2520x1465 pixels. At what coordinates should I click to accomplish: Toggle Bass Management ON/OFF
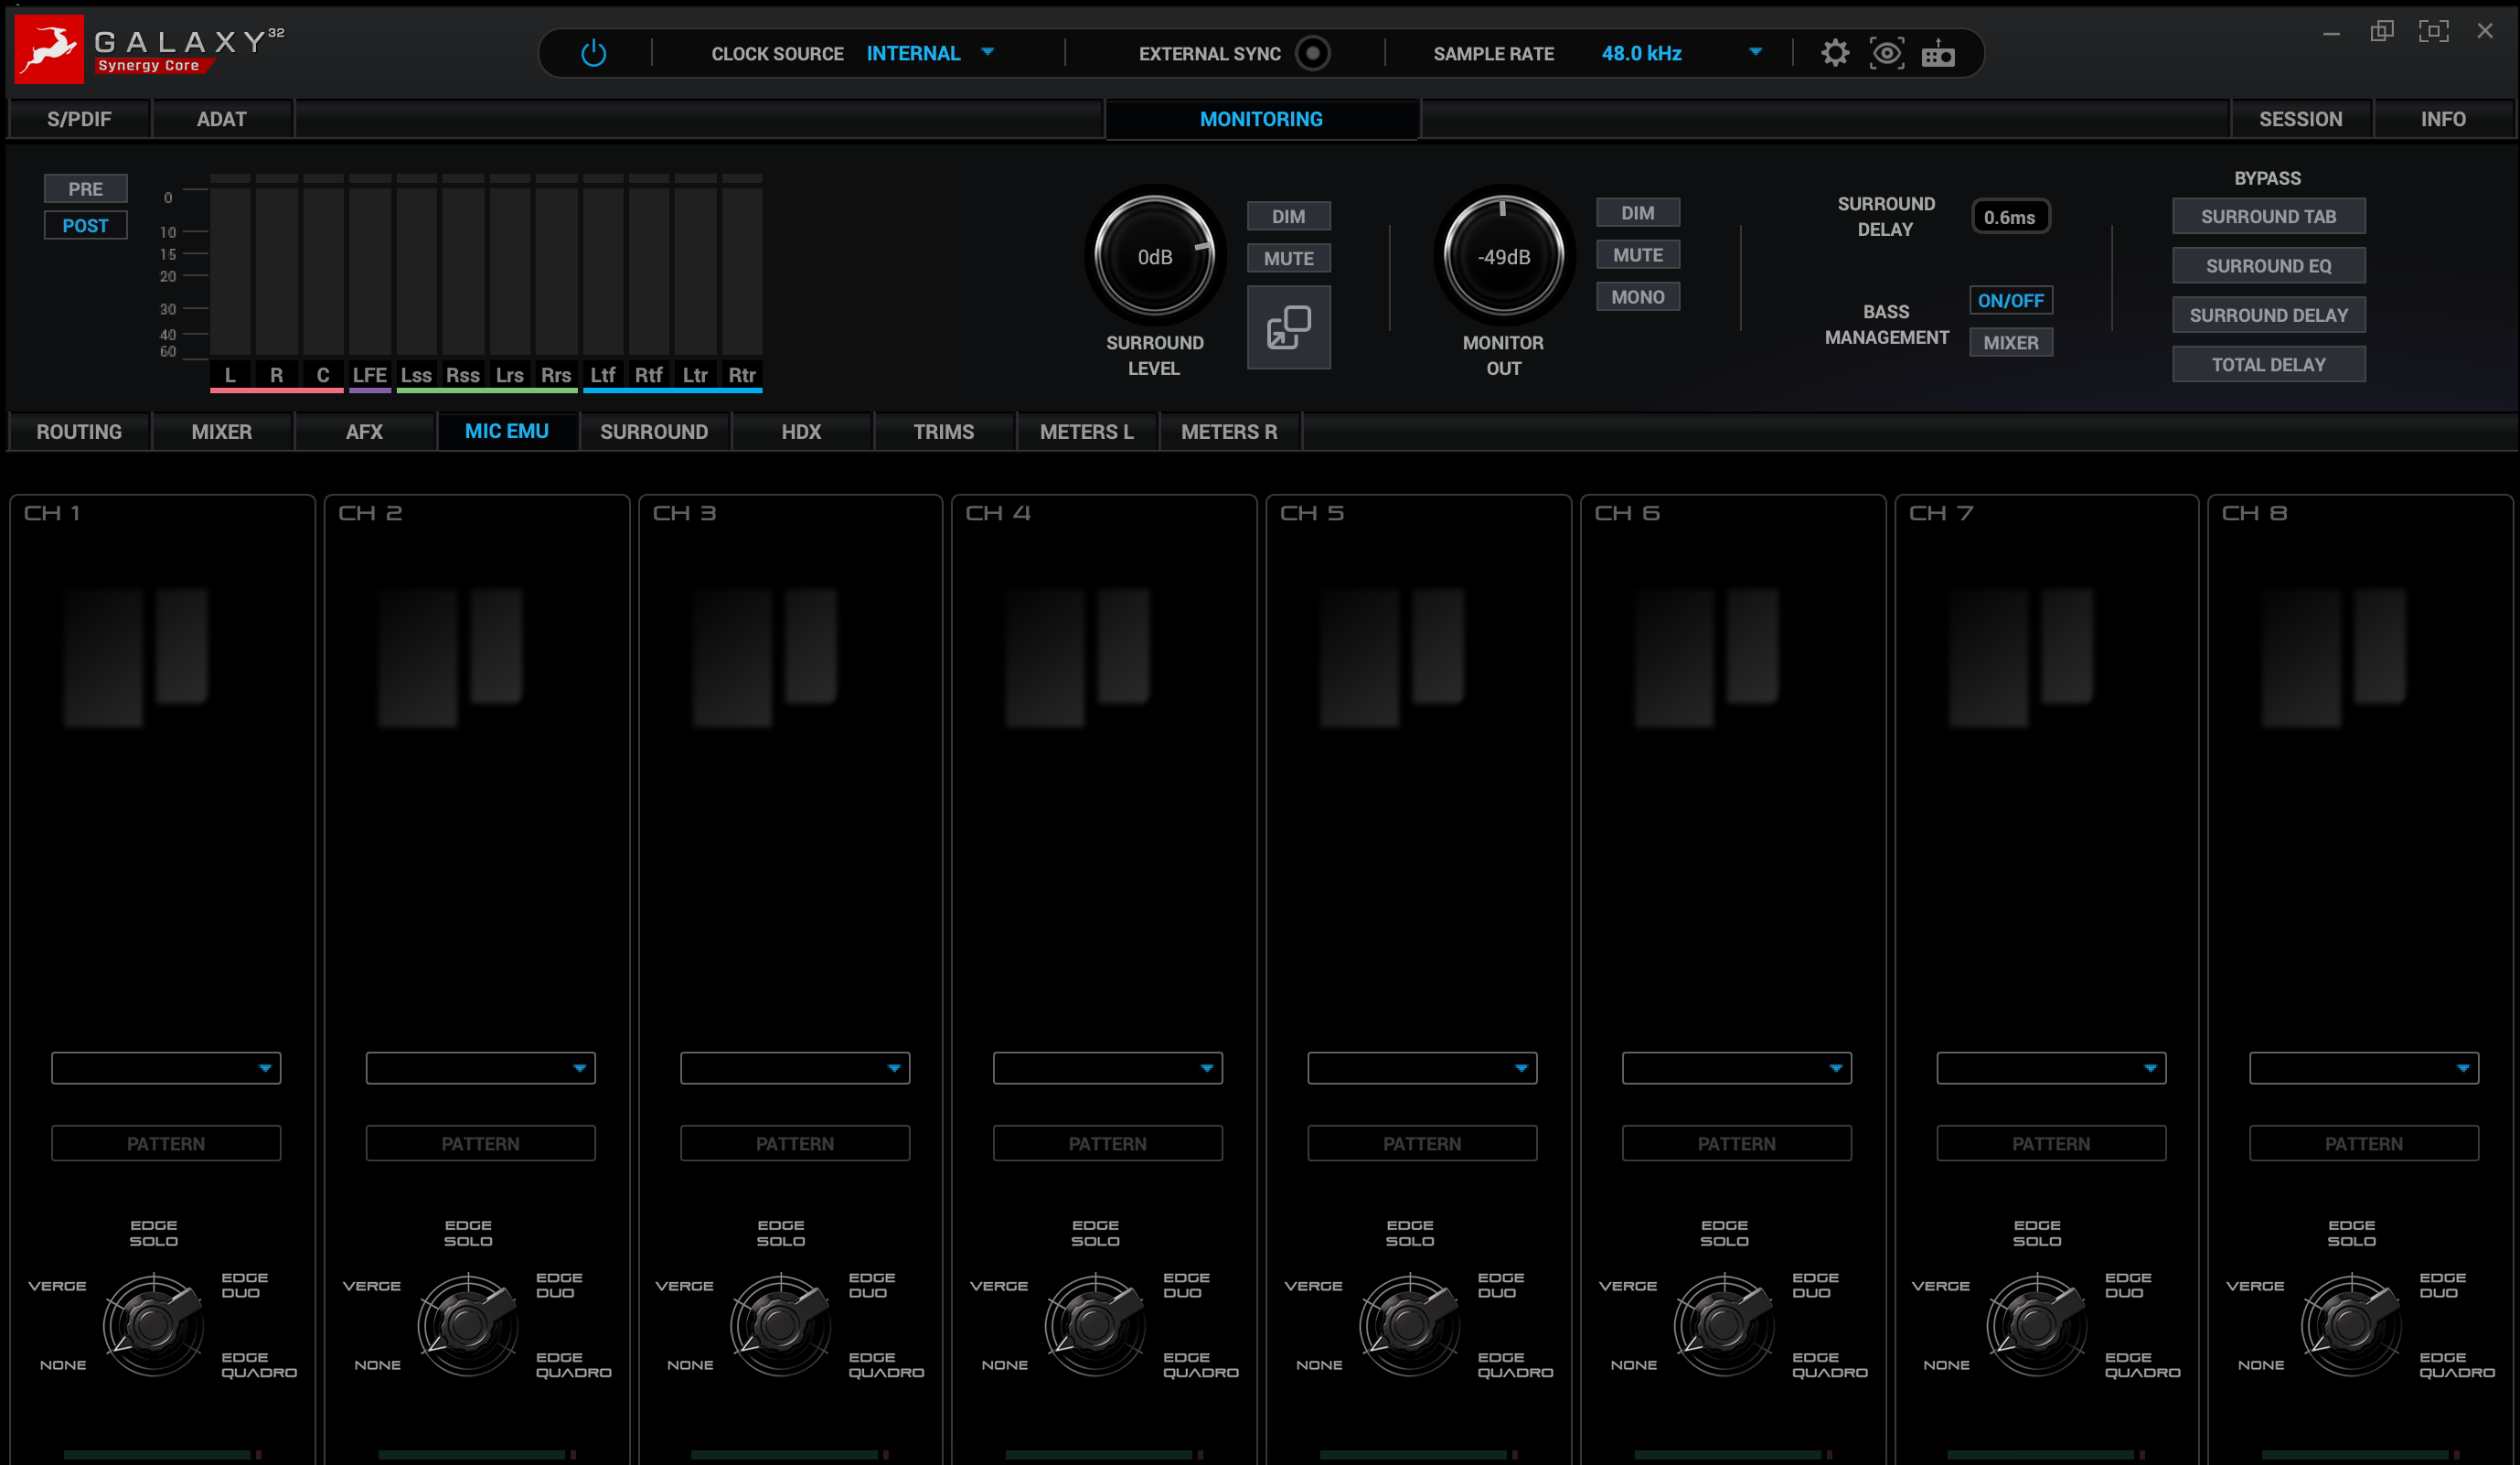click(2010, 300)
